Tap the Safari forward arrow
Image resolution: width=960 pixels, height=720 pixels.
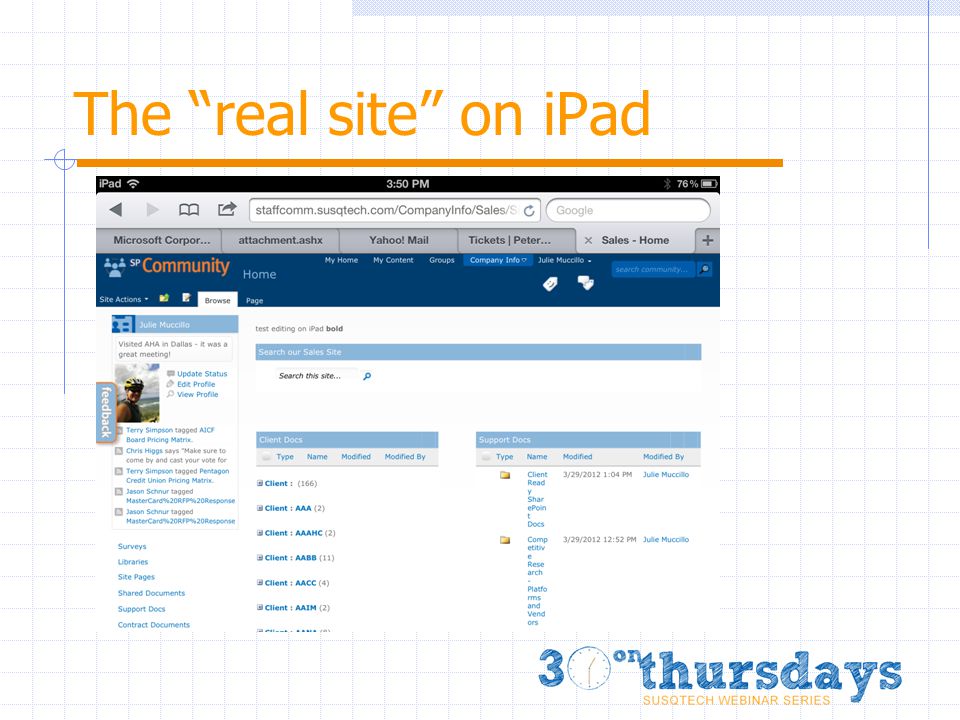(152, 210)
